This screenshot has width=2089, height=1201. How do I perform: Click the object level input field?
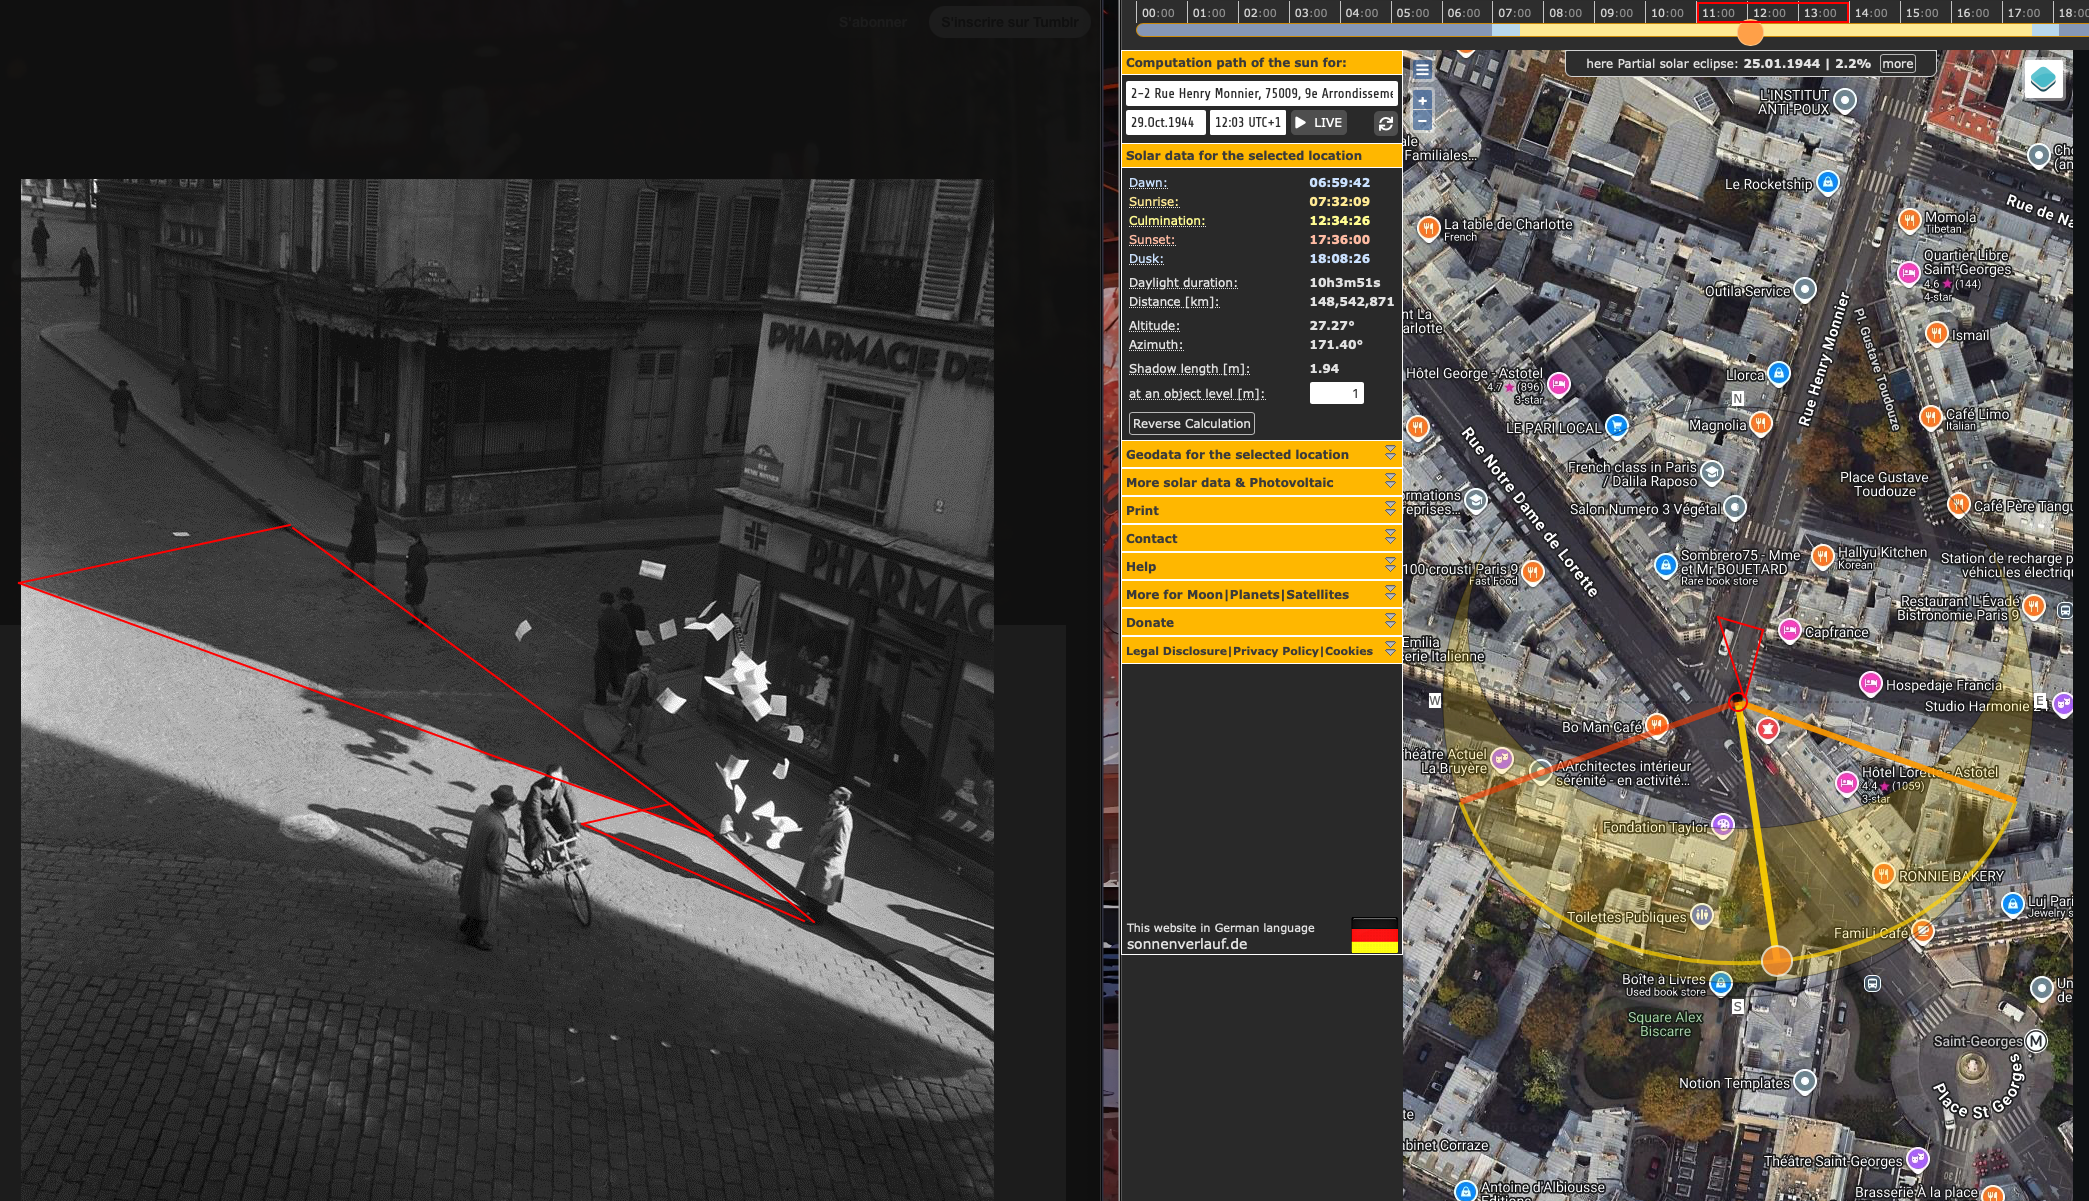tap(1336, 394)
